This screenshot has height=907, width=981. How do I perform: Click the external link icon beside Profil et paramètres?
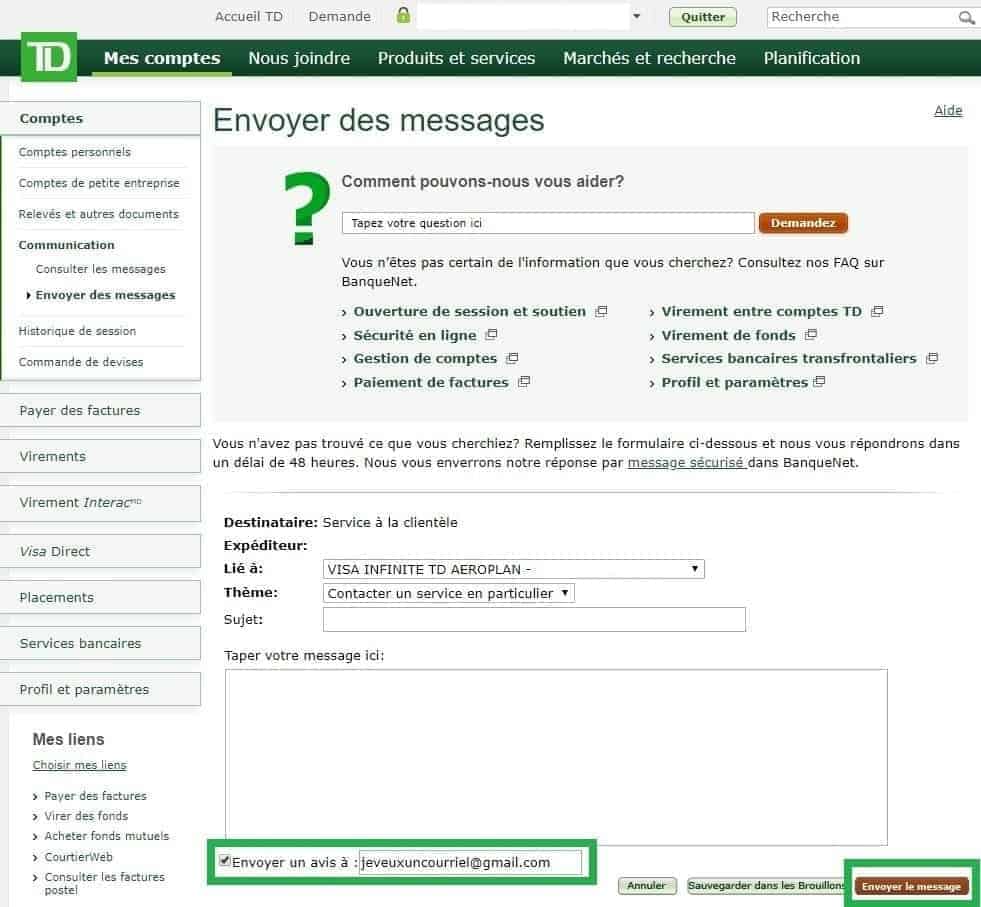point(818,381)
